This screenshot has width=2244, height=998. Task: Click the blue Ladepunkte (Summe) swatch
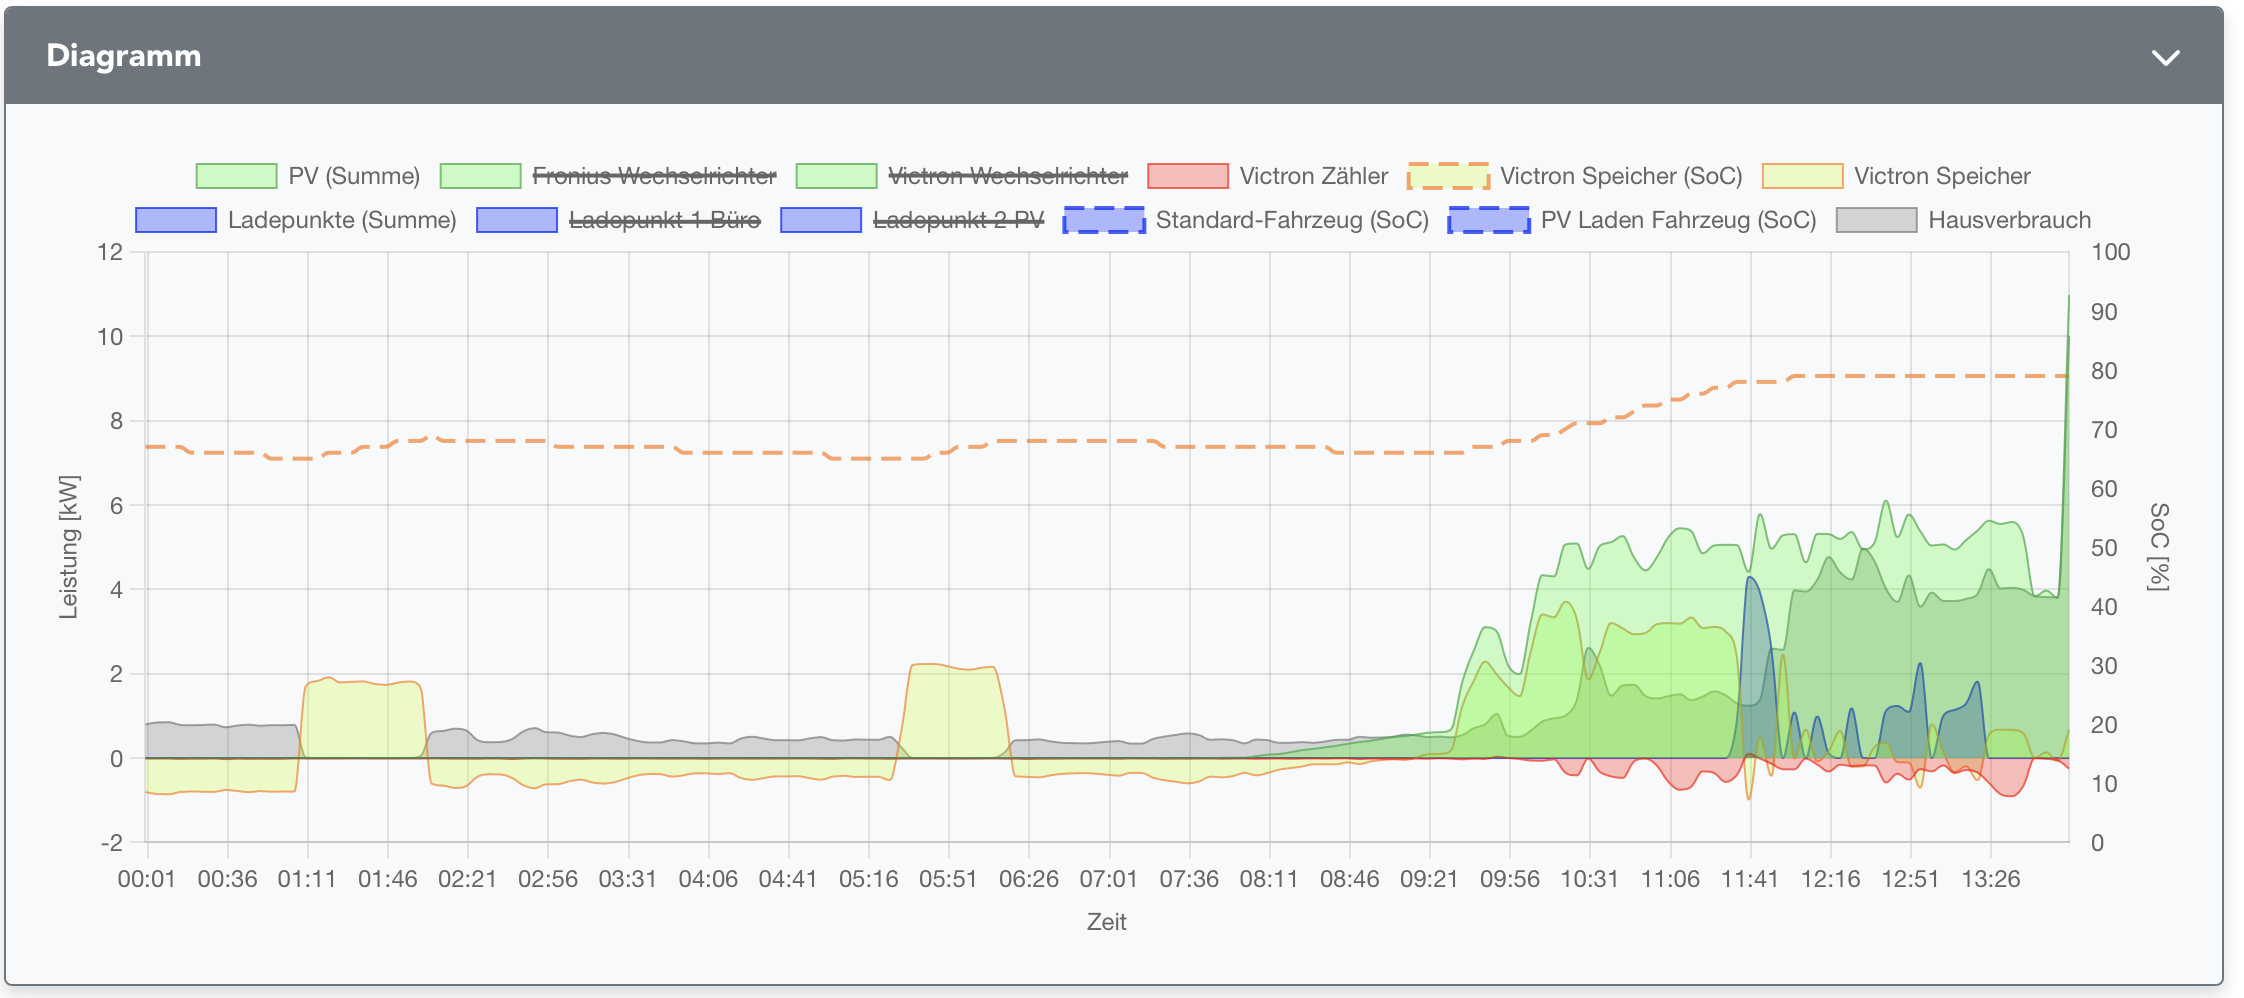(x=176, y=220)
